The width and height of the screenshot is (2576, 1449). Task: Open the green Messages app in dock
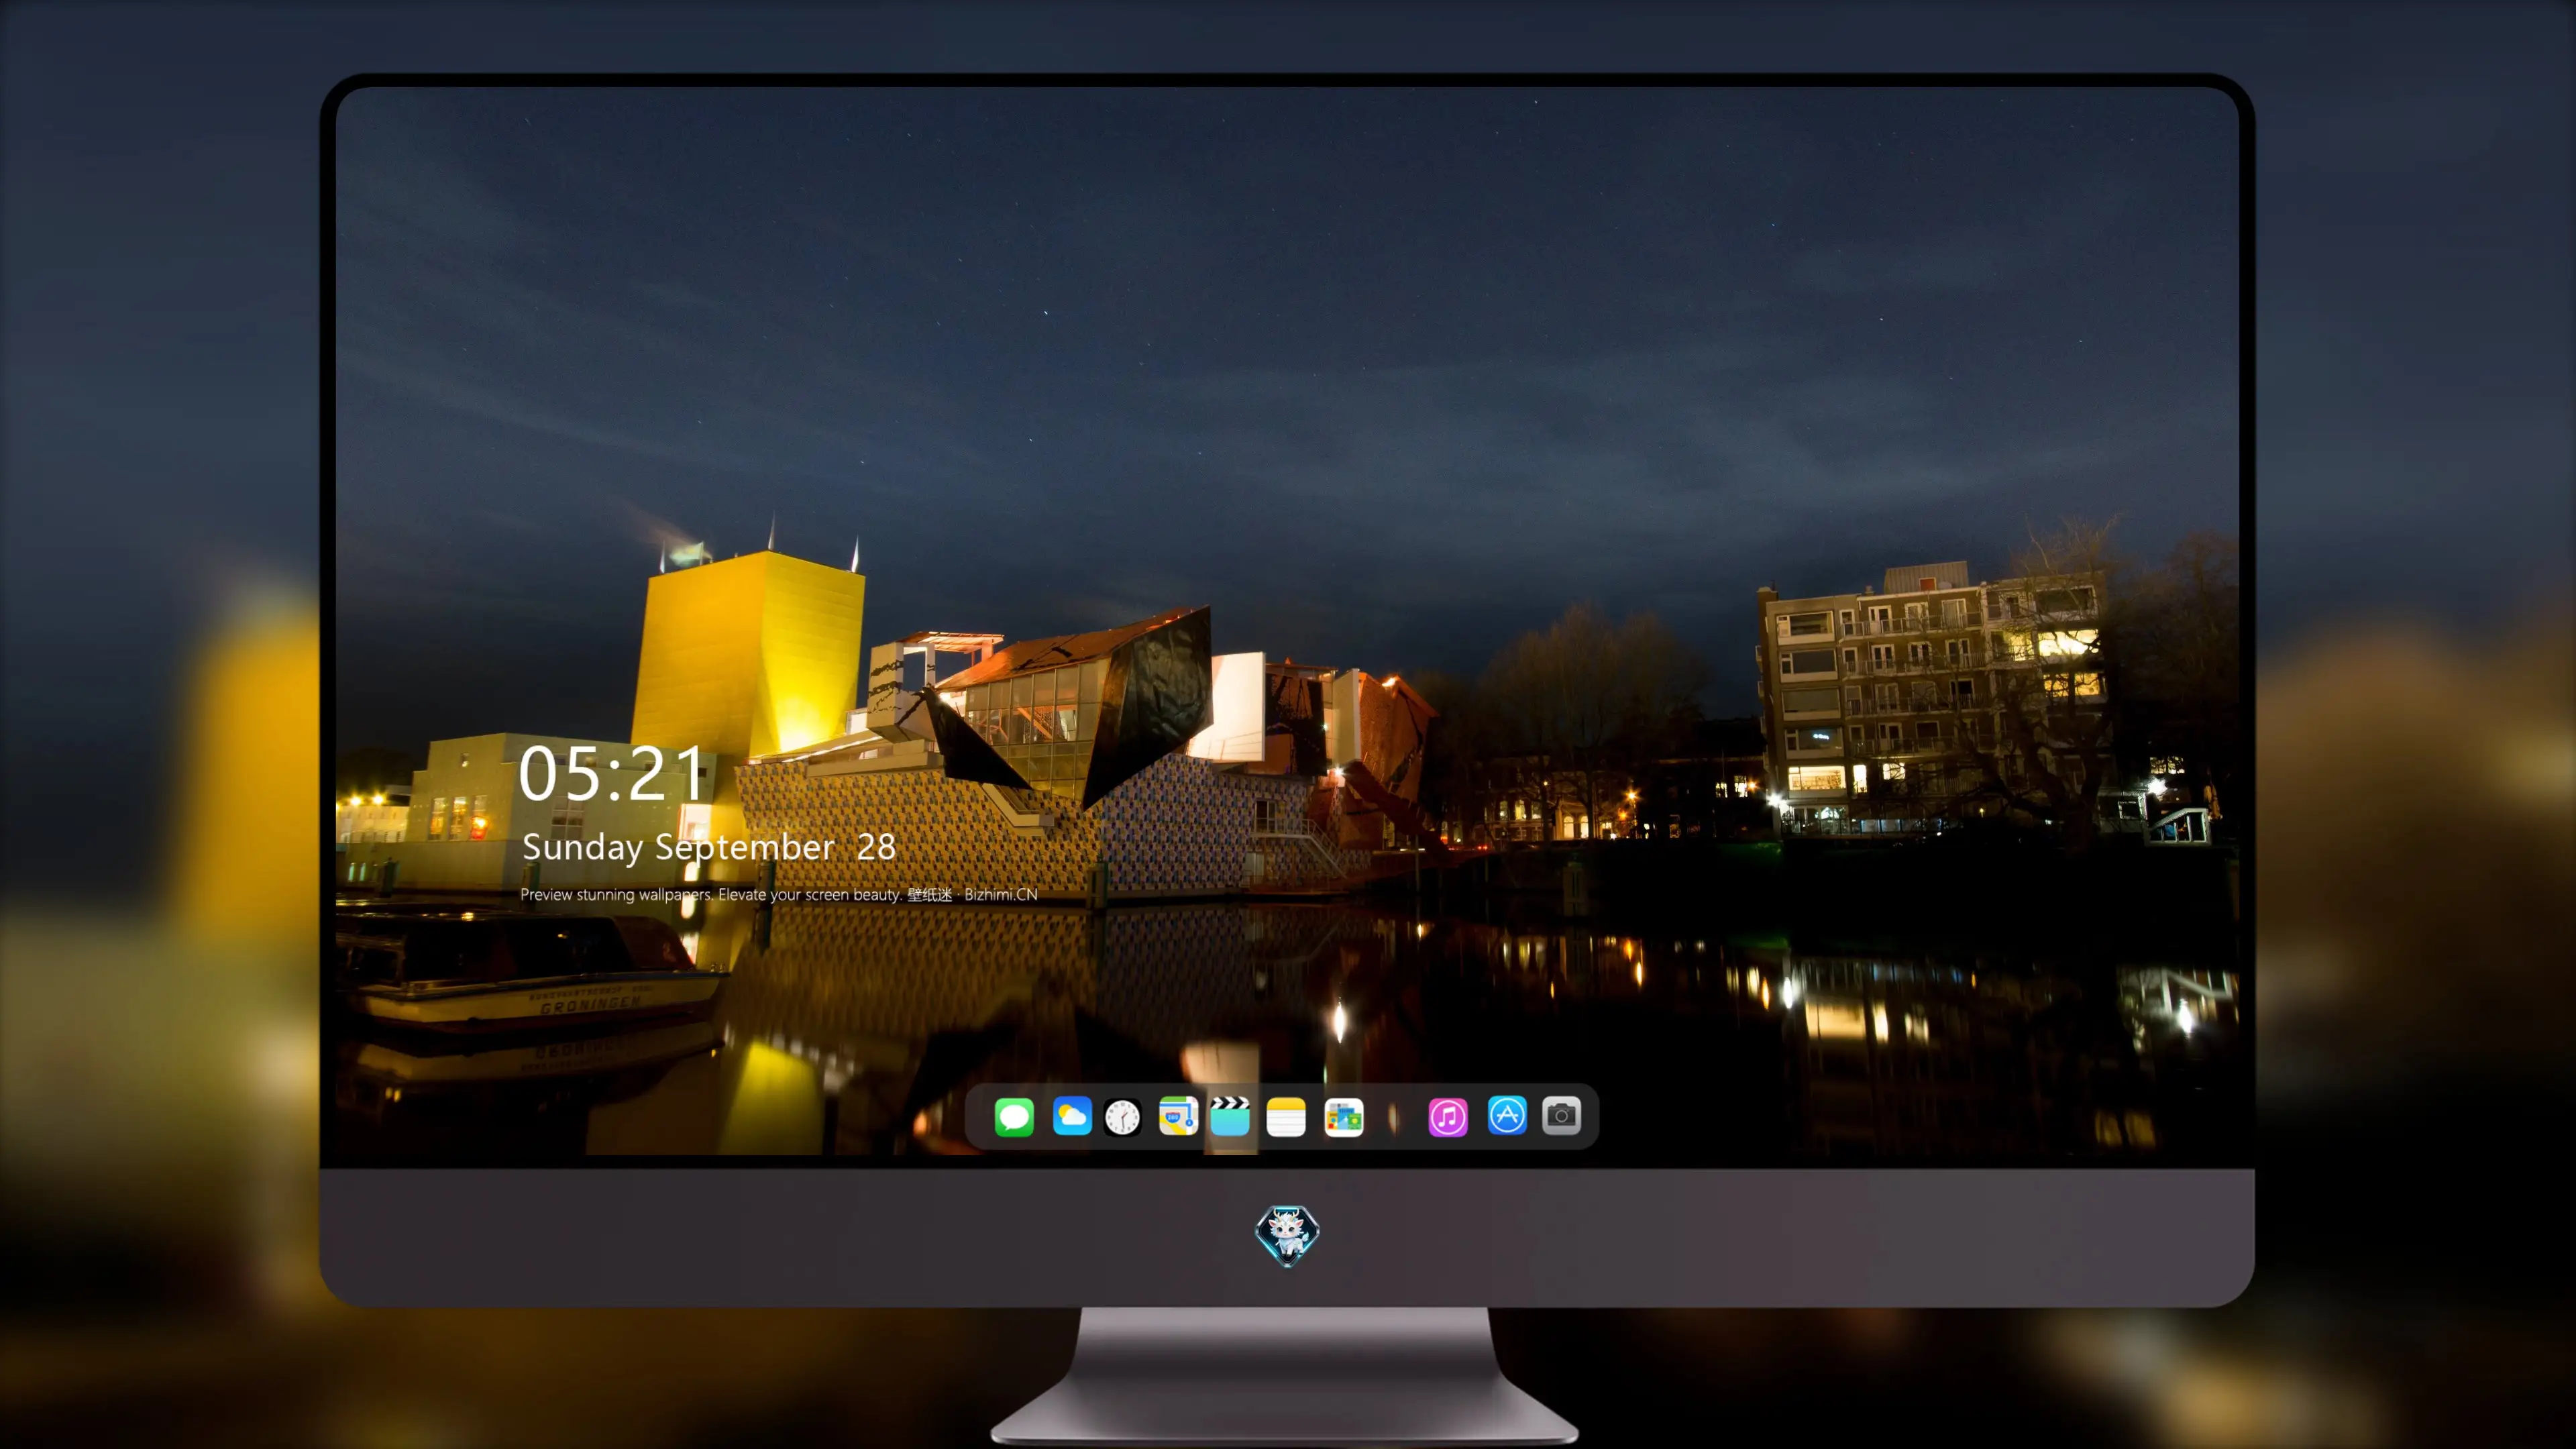pyautogui.click(x=1014, y=1117)
